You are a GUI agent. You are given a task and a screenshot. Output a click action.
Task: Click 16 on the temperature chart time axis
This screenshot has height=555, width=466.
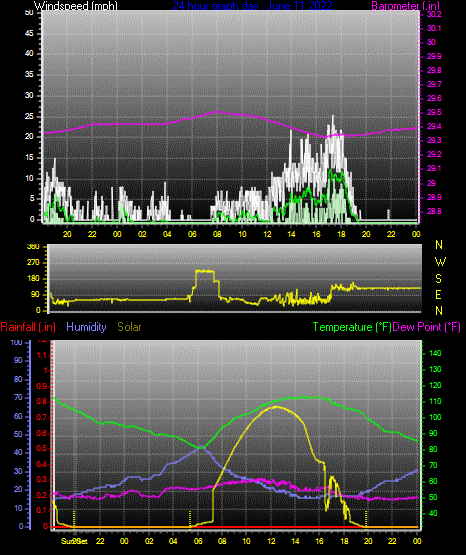pos(320,541)
